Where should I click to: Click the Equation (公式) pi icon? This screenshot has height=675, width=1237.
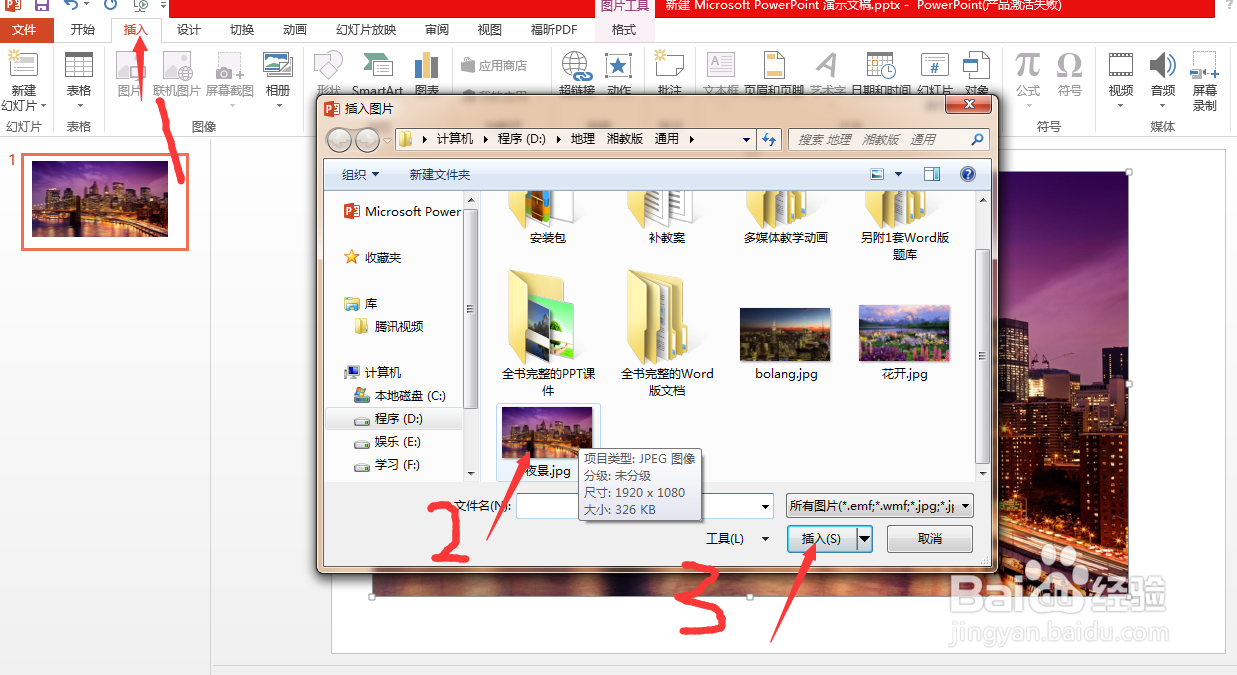(1028, 65)
